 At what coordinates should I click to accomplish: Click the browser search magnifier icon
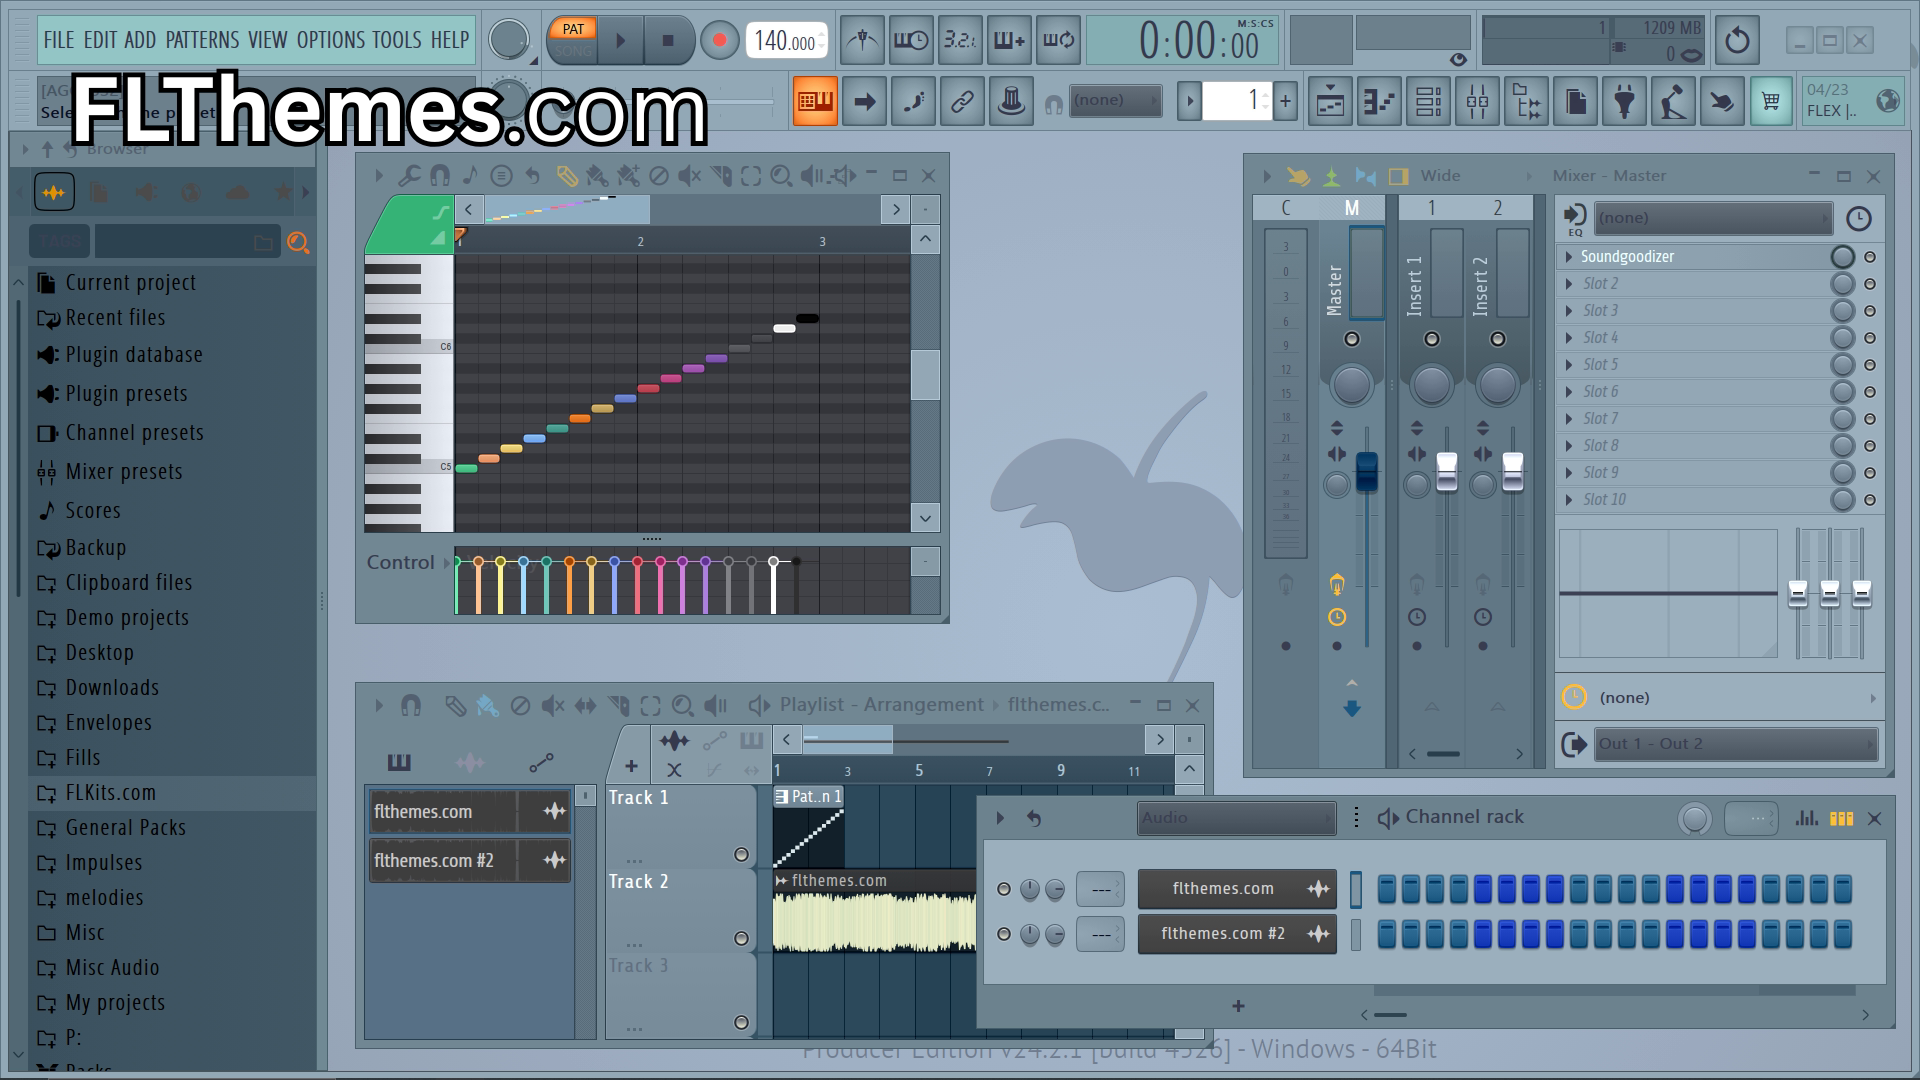pyautogui.click(x=298, y=242)
